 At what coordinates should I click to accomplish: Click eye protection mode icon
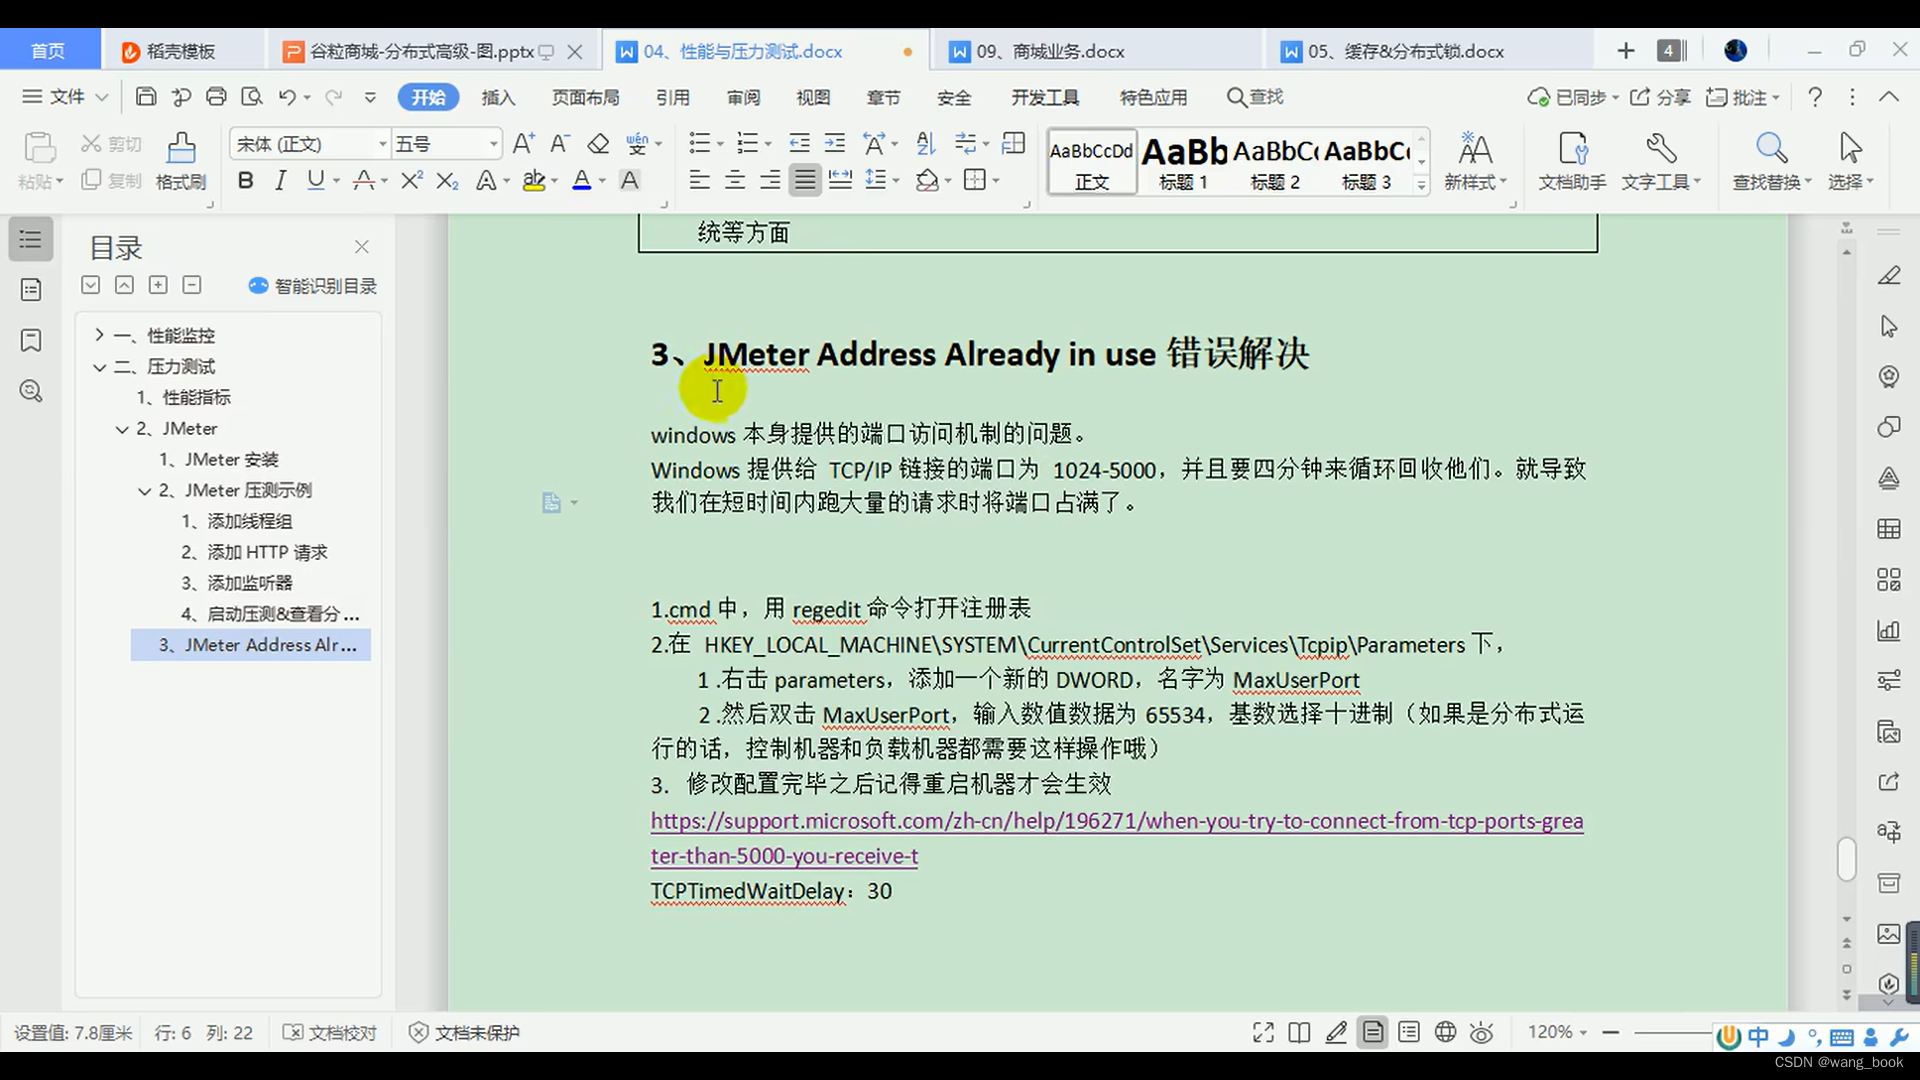click(x=1482, y=1032)
